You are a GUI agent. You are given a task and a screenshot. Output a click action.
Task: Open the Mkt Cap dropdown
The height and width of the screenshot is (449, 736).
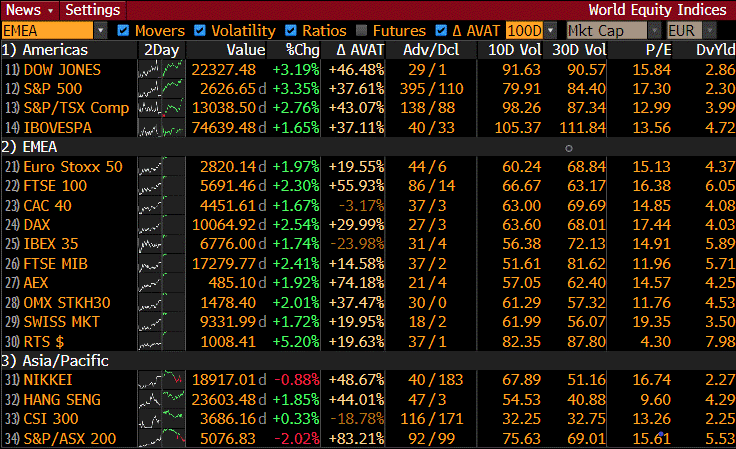(x=654, y=31)
